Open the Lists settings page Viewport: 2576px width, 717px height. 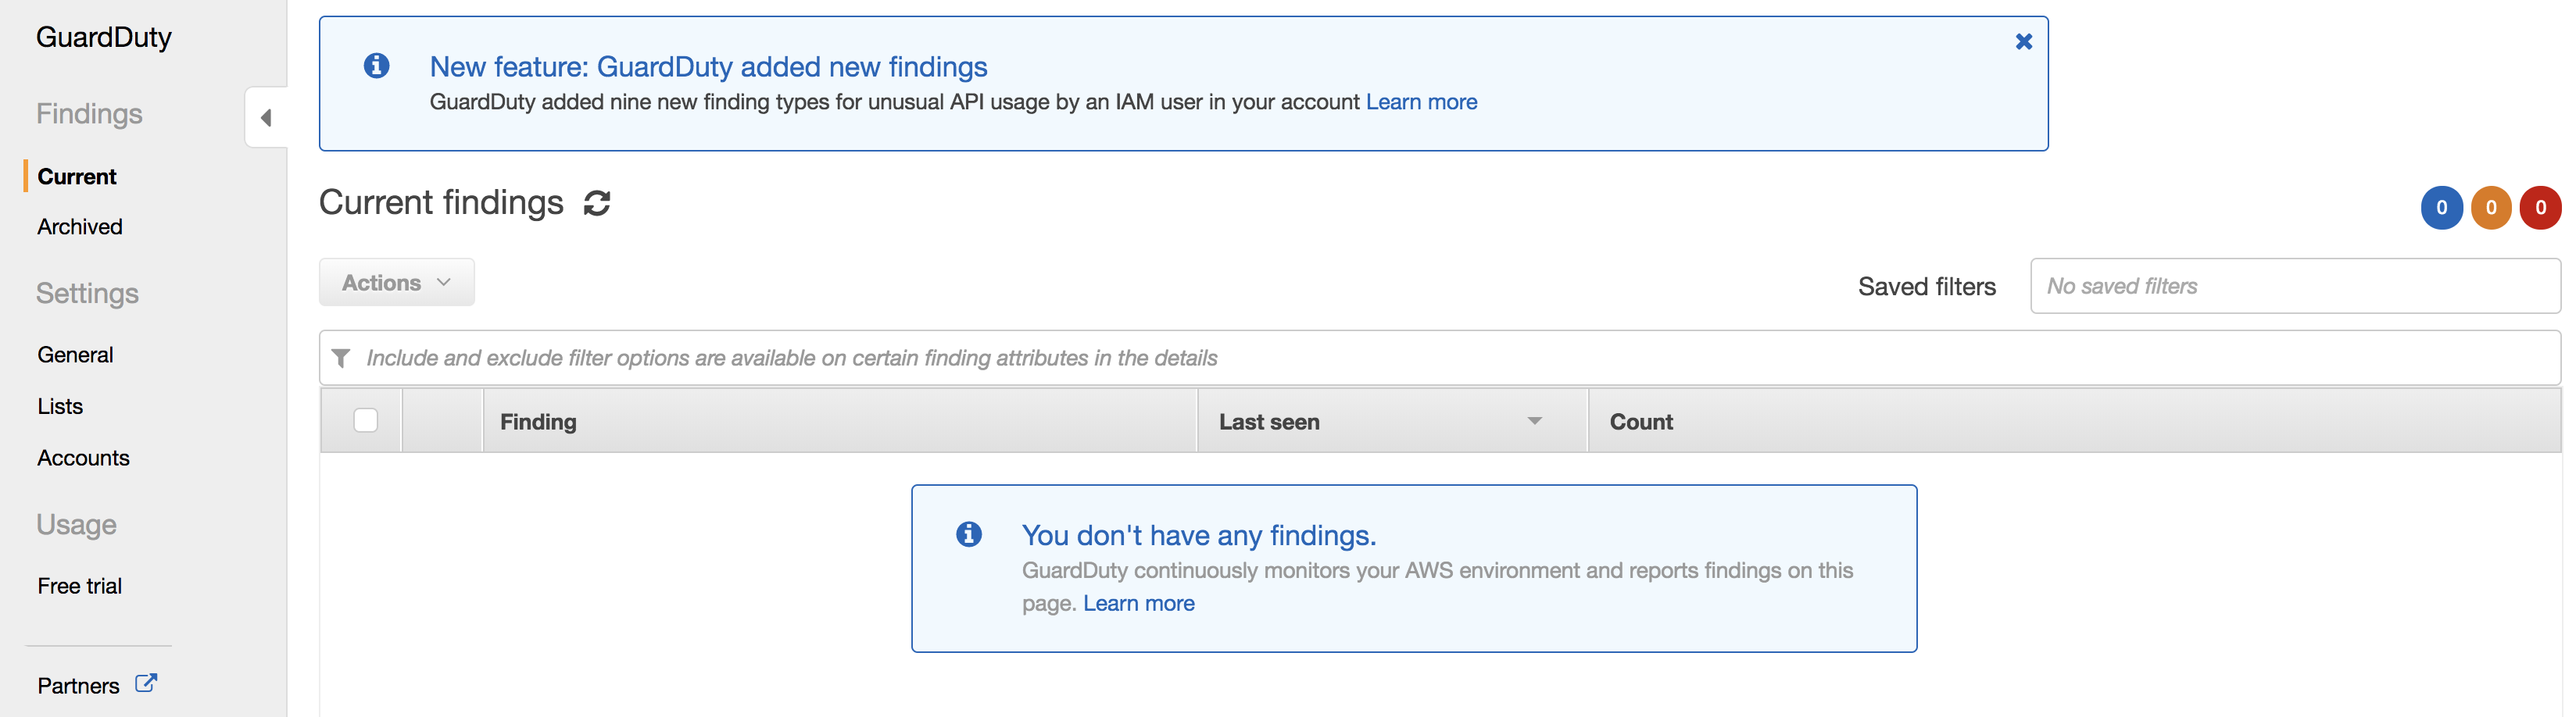[x=60, y=407]
